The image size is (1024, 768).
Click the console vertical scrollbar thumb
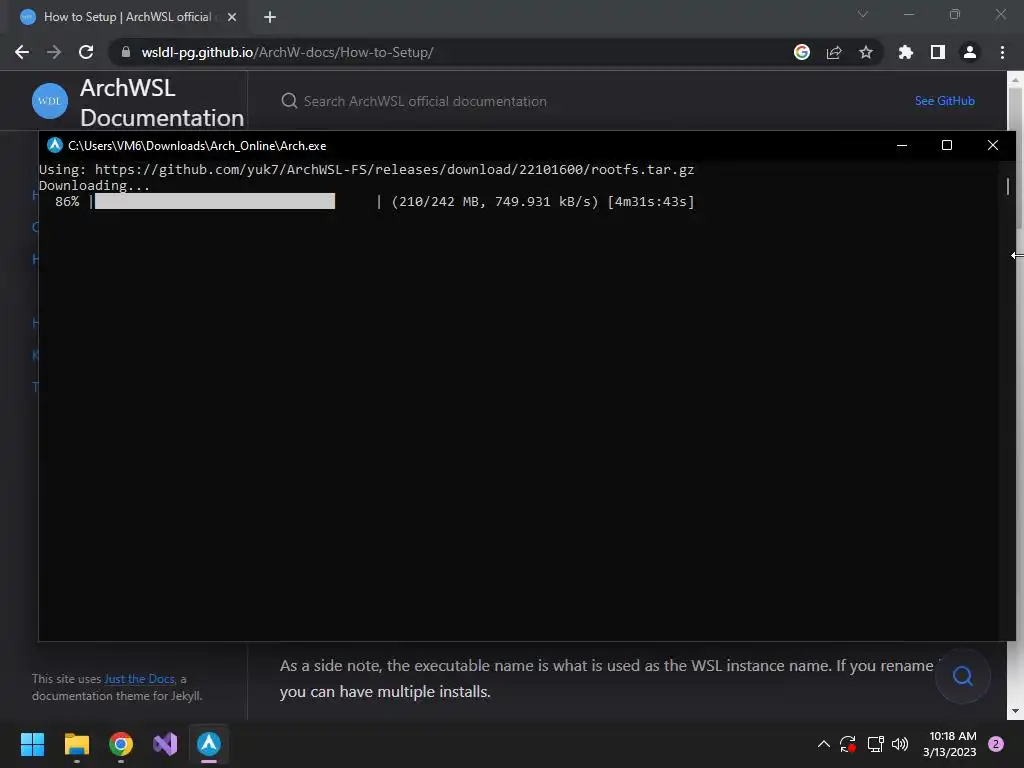1008,186
